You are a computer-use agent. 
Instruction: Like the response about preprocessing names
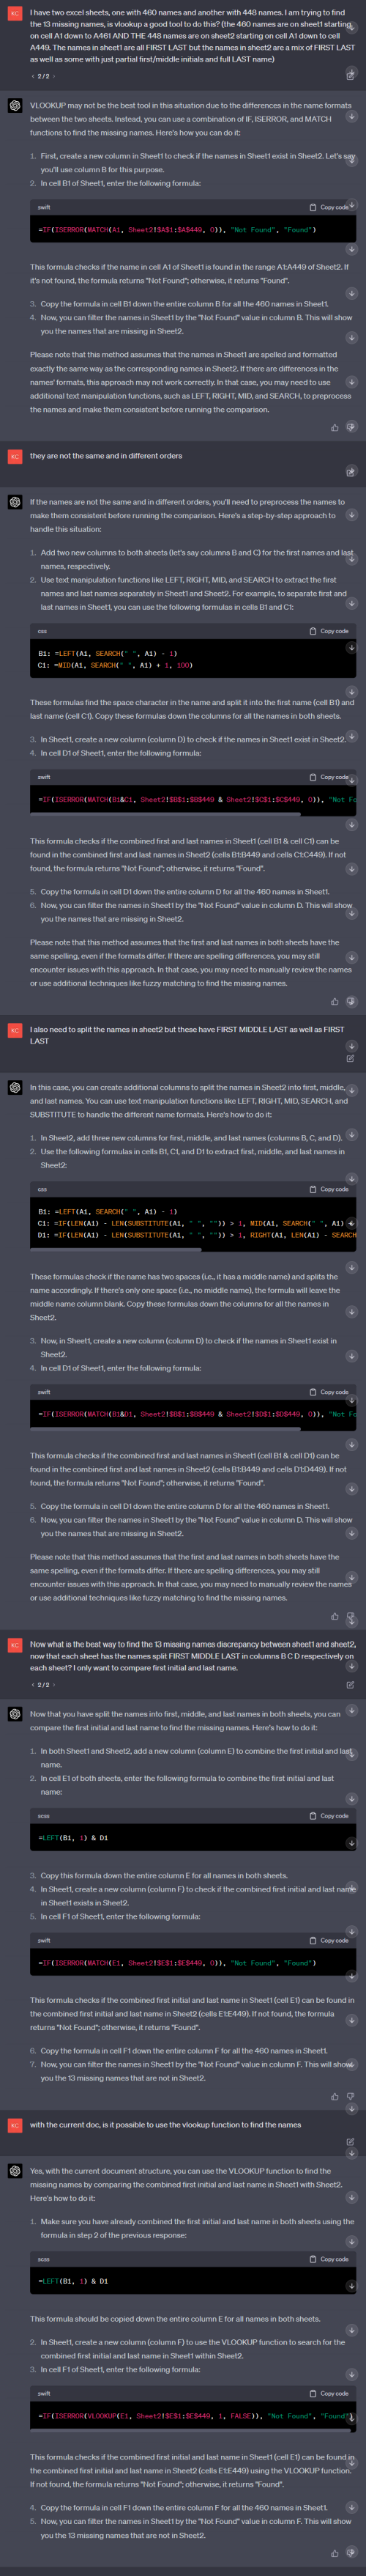click(334, 1001)
